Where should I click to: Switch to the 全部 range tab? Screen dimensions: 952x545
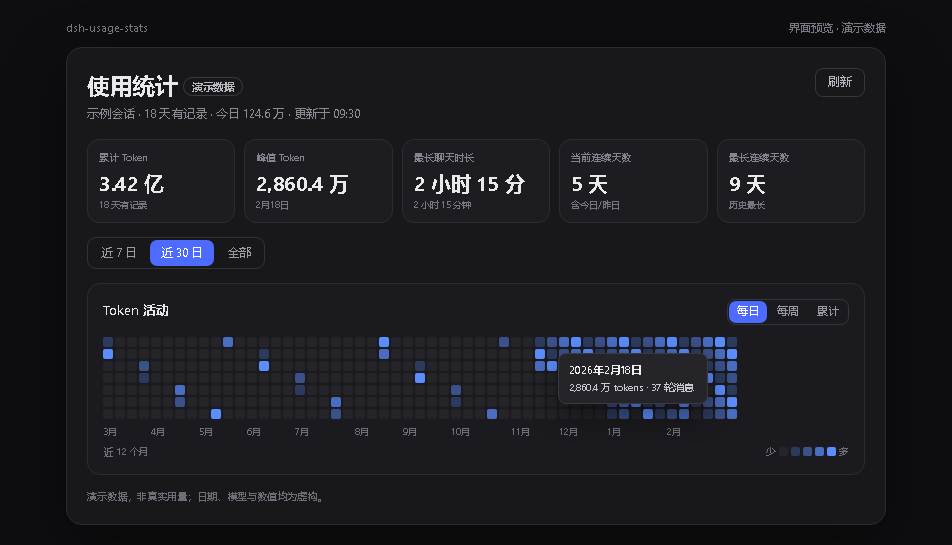click(x=239, y=252)
